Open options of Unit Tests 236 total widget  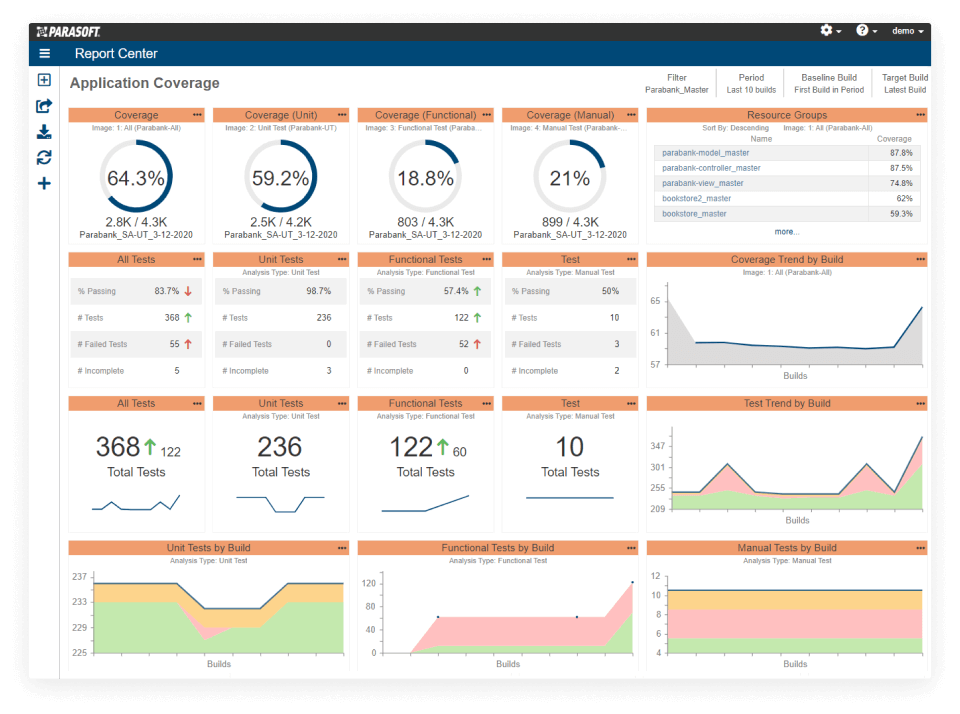(342, 403)
